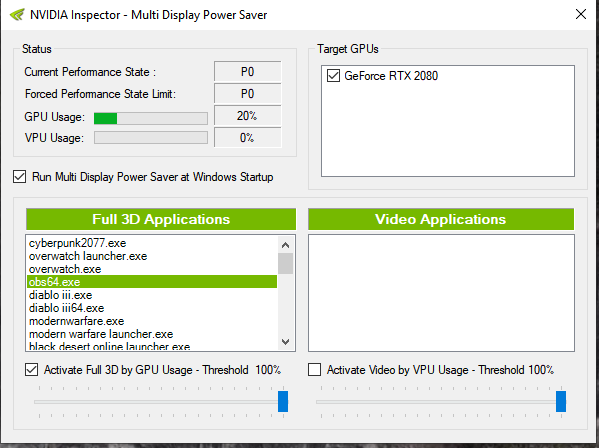599x448 pixels.
Task: Click the Video Applications header button
Action: coord(441,219)
